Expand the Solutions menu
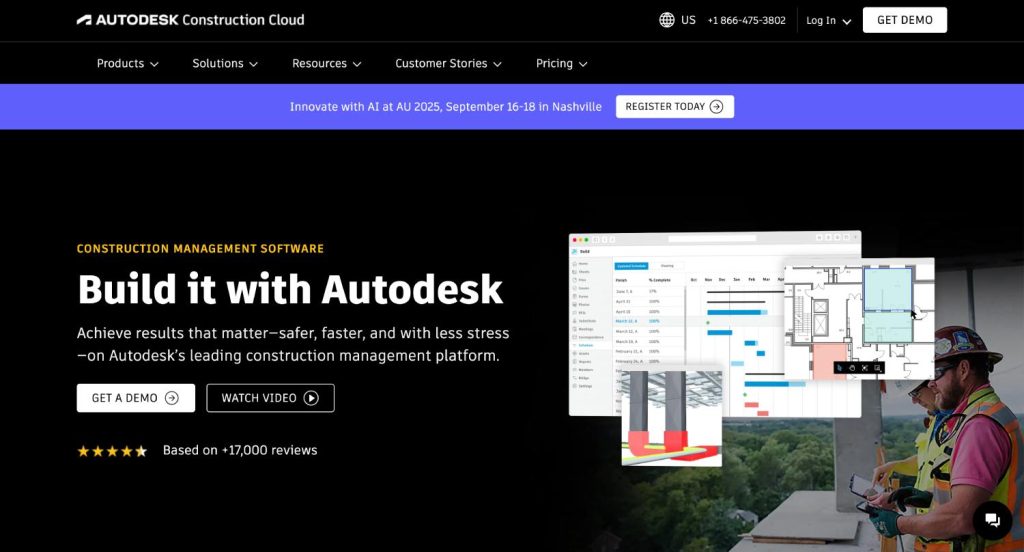Screen dimensions: 1024x552 [225, 63]
